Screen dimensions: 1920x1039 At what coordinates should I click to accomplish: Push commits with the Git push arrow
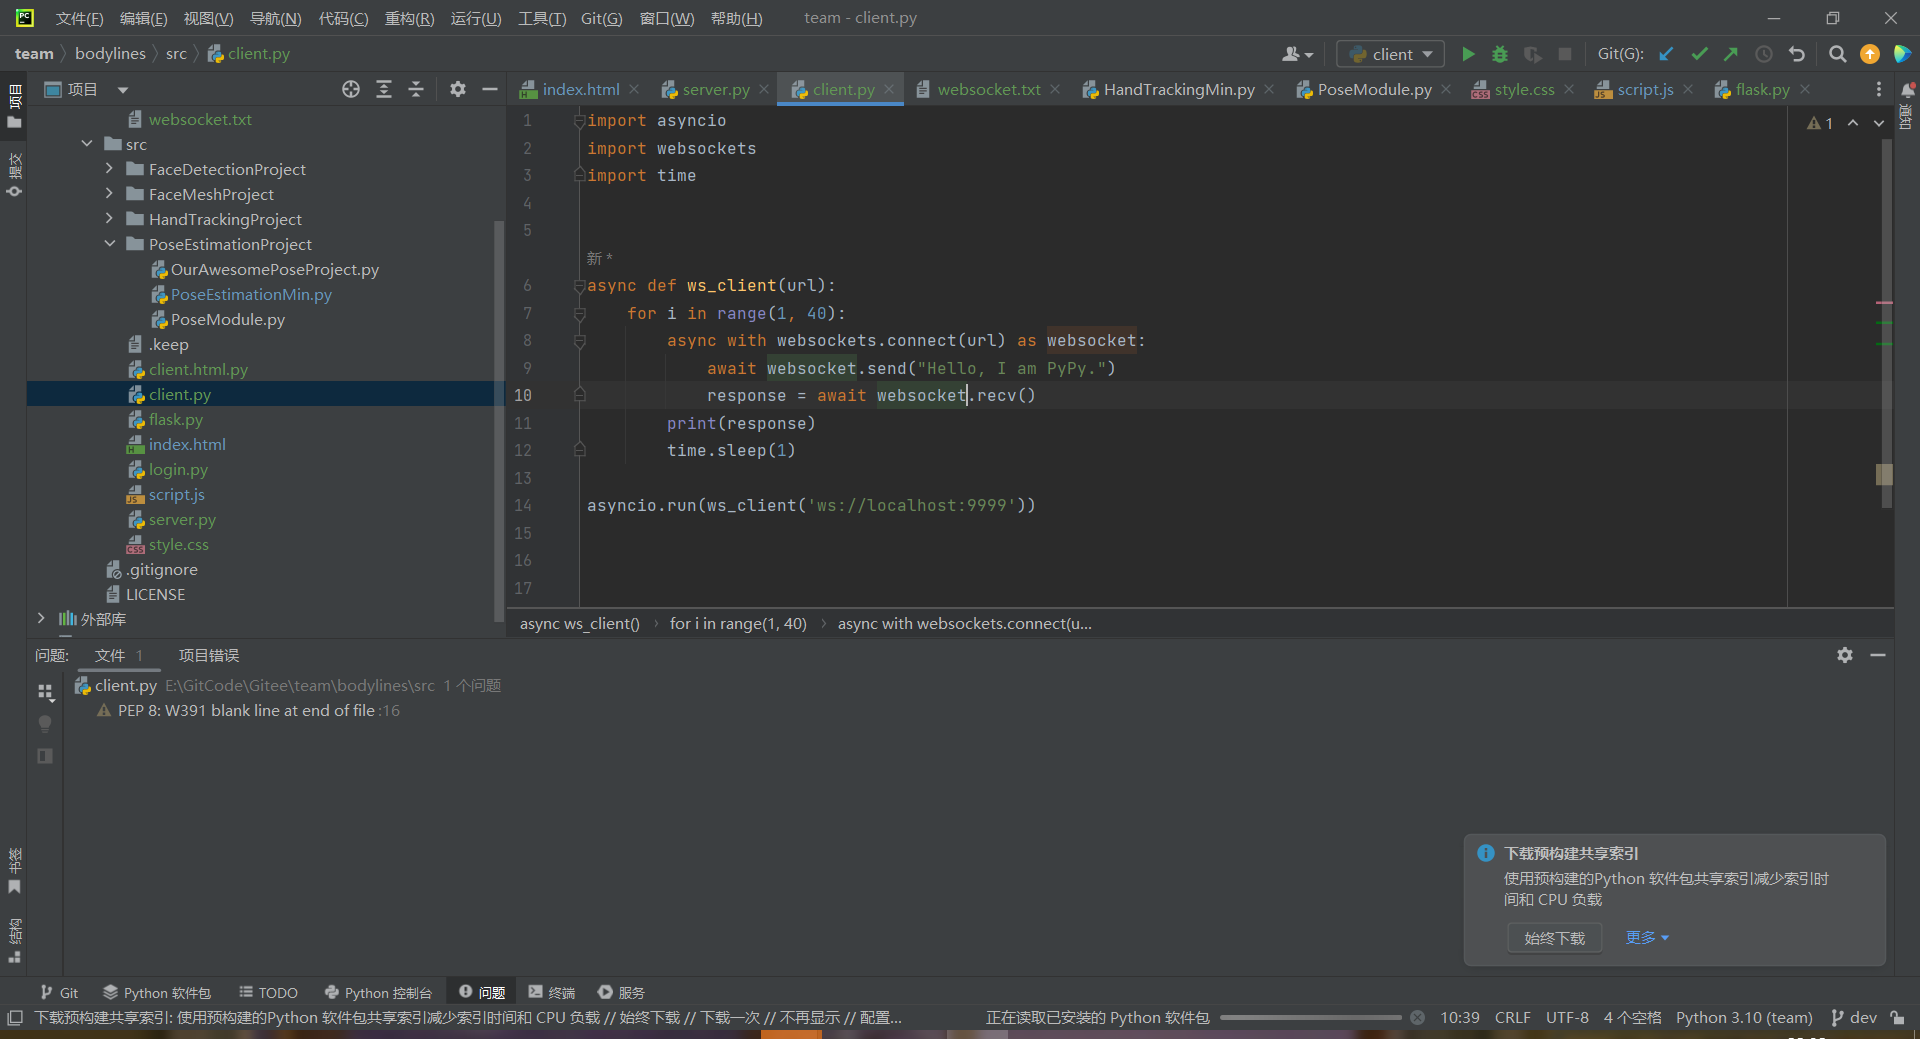(x=1731, y=54)
